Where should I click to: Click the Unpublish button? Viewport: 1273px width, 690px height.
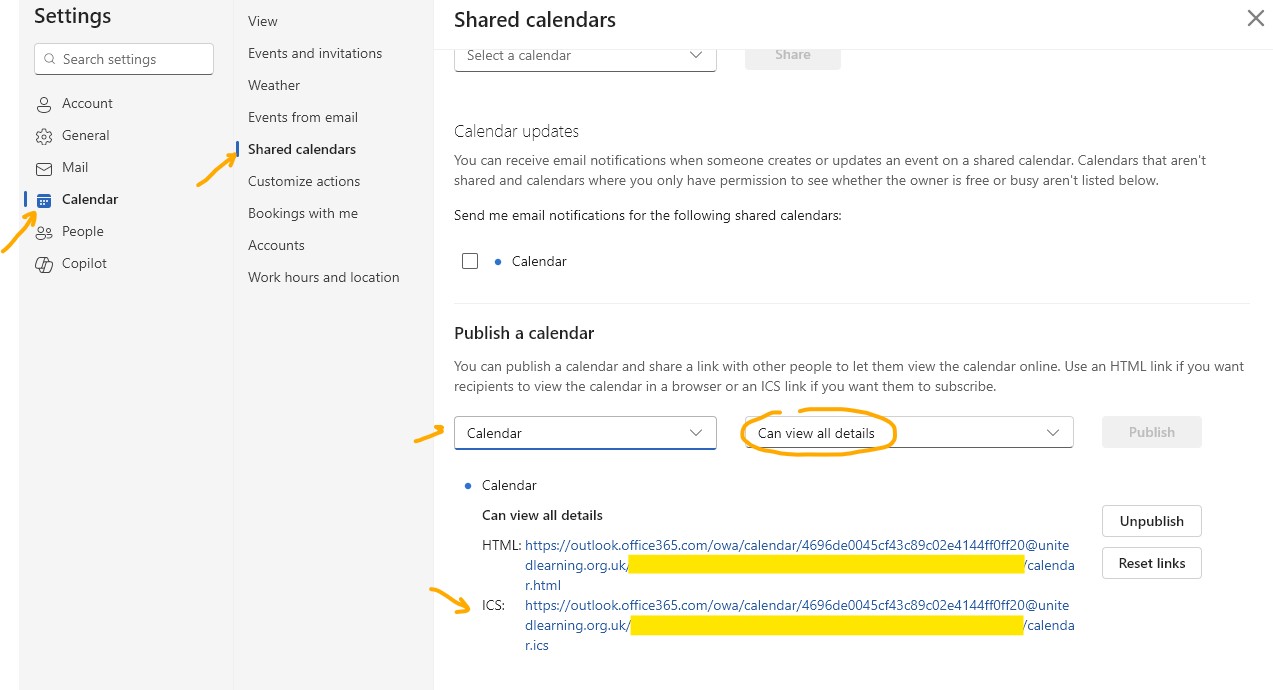pos(1151,521)
